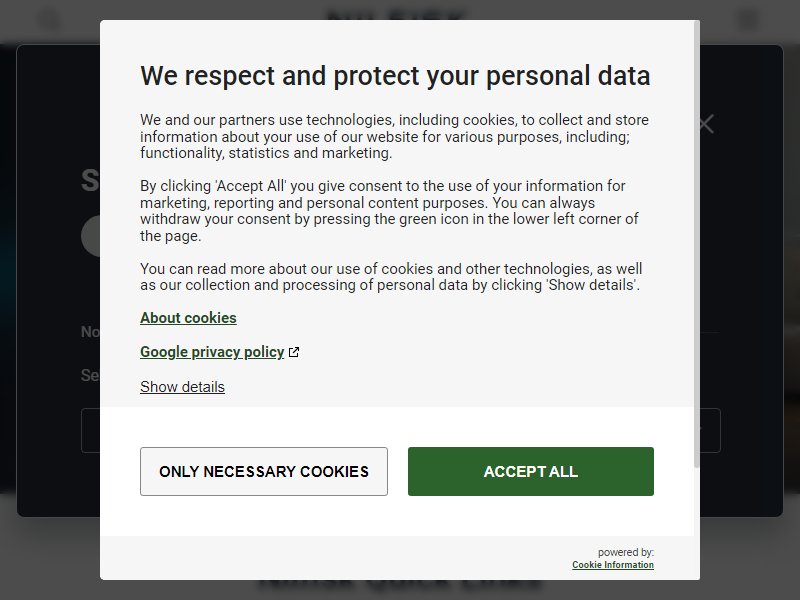Accept all cookies with the green button
This screenshot has width=800, height=600.
click(x=531, y=471)
